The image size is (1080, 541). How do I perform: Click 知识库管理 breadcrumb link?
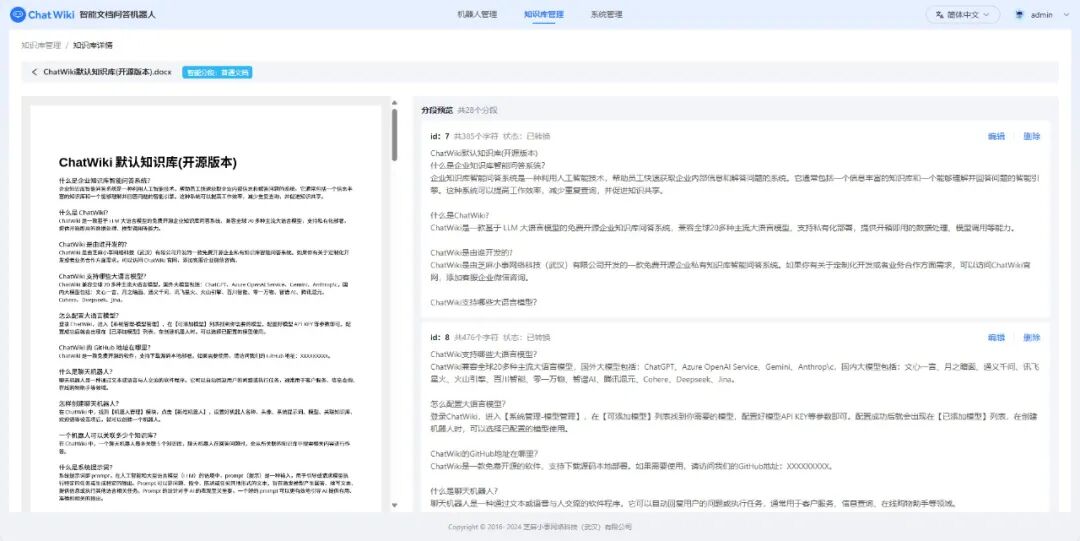point(41,45)
